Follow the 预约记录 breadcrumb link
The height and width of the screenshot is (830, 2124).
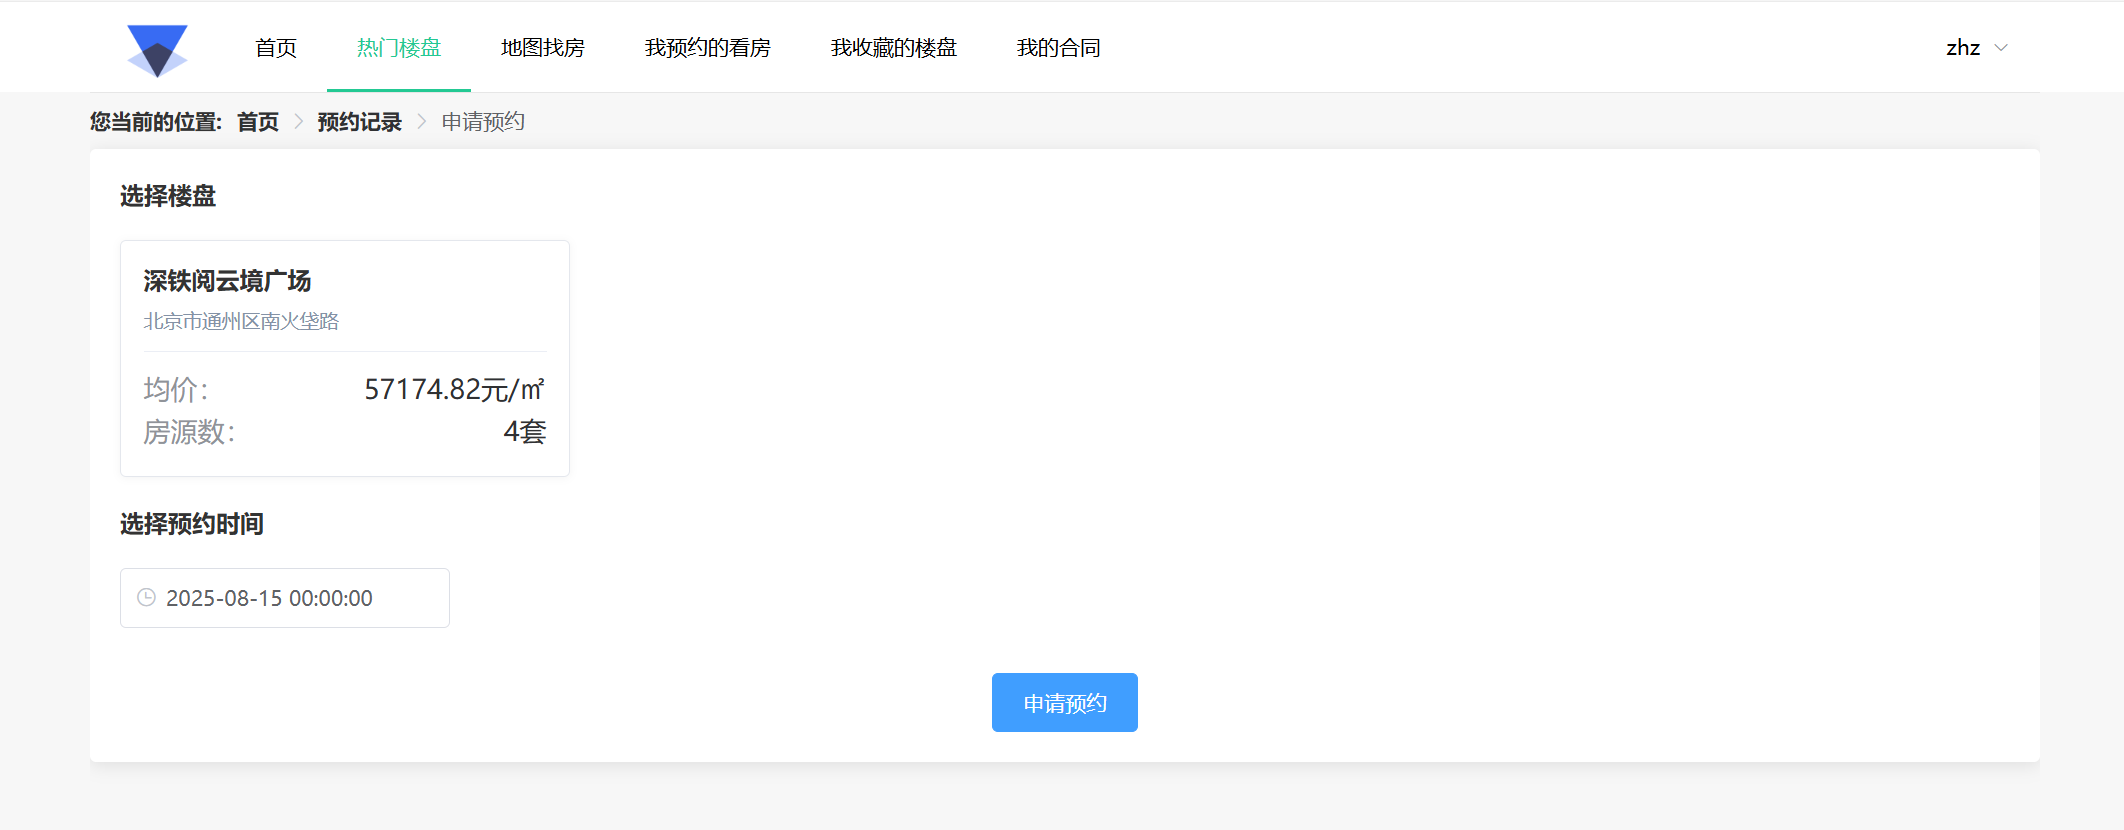click(360, 122)
